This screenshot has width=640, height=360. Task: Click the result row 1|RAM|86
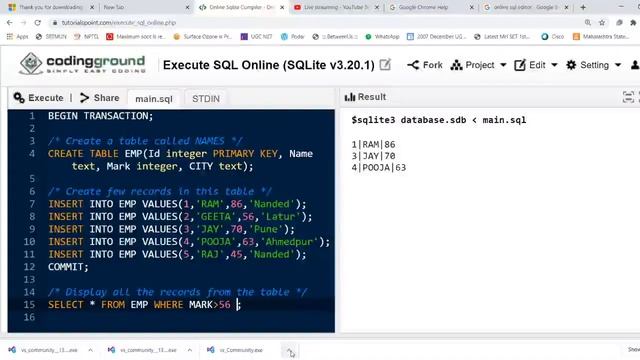click(373, 144)
